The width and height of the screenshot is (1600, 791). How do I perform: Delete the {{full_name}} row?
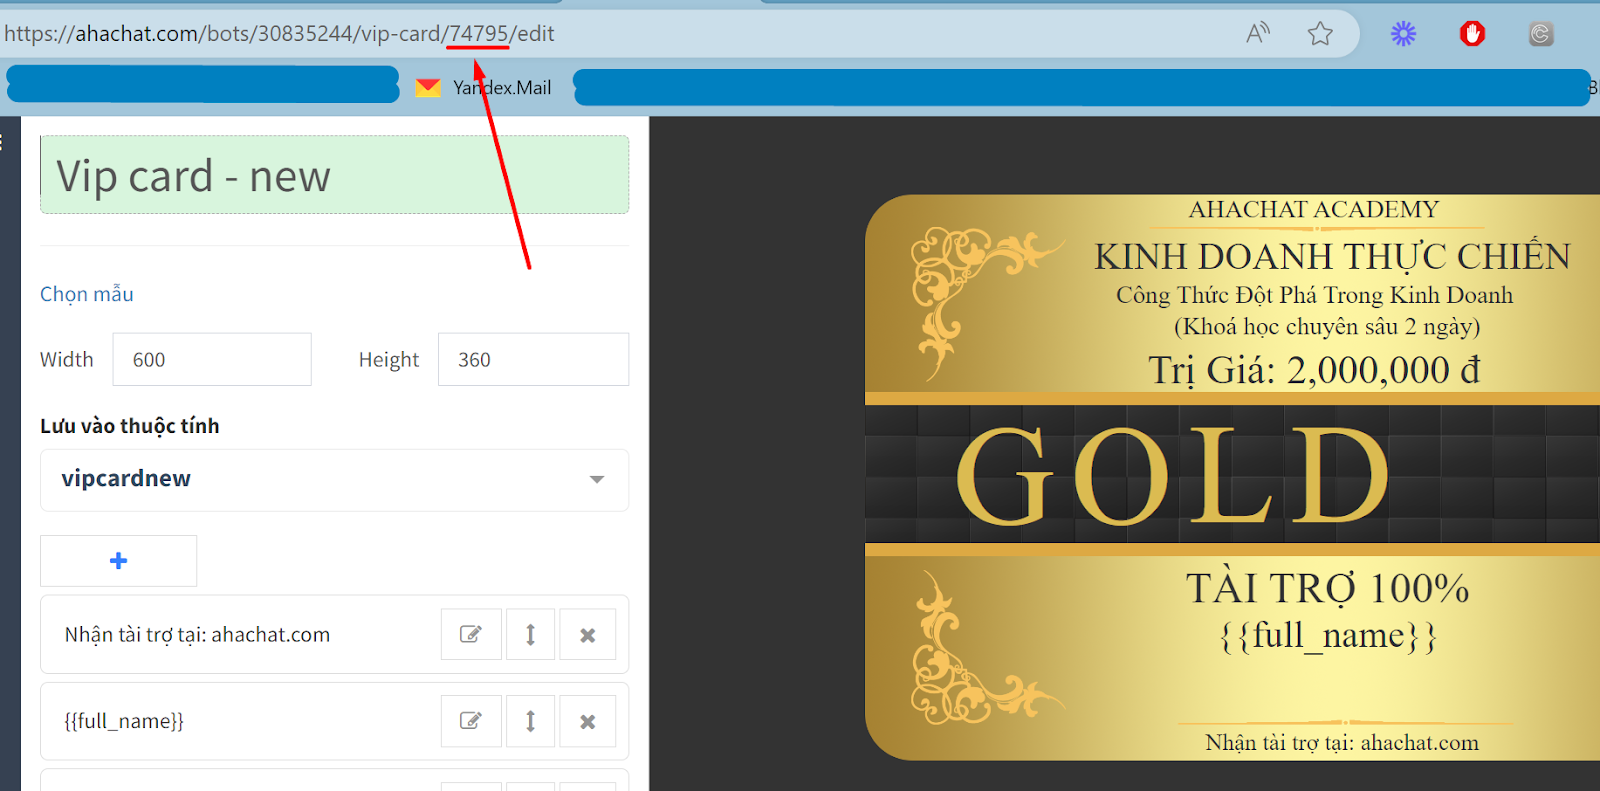coord(588,721)
